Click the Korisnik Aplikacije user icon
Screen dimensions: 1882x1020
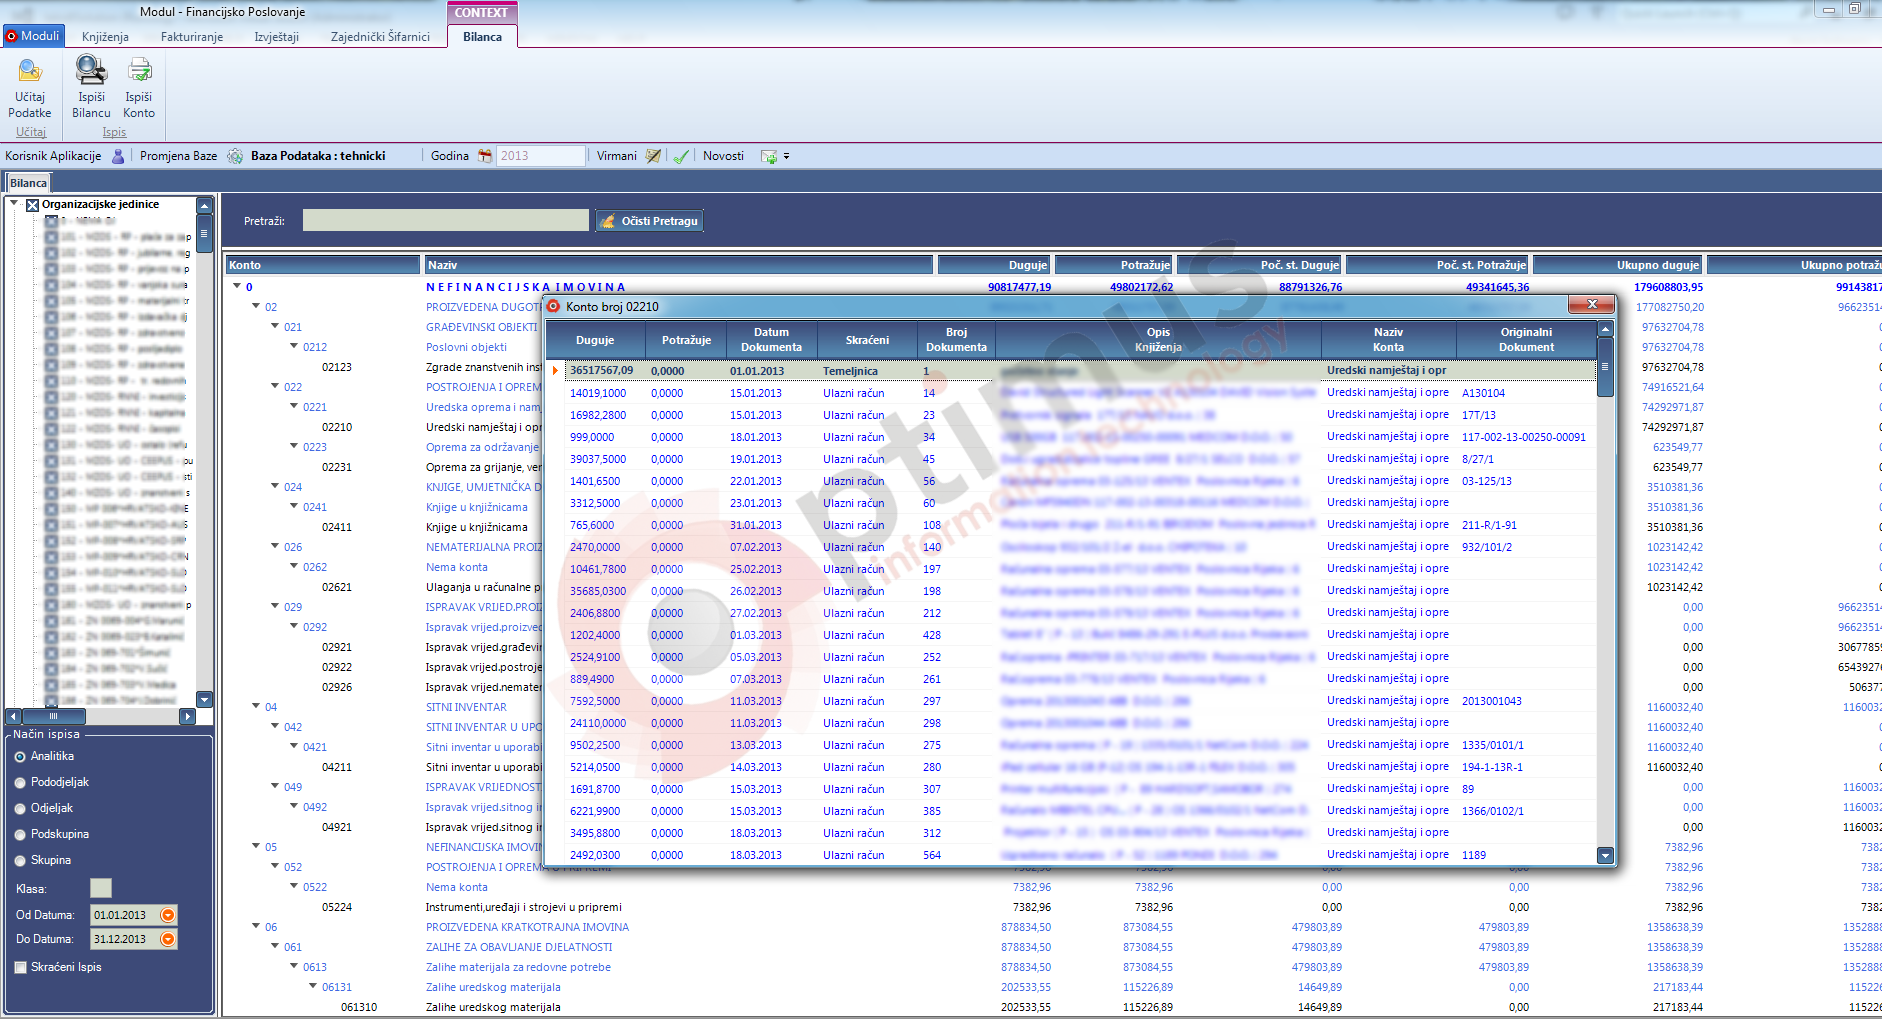click(x=118, y=156)
